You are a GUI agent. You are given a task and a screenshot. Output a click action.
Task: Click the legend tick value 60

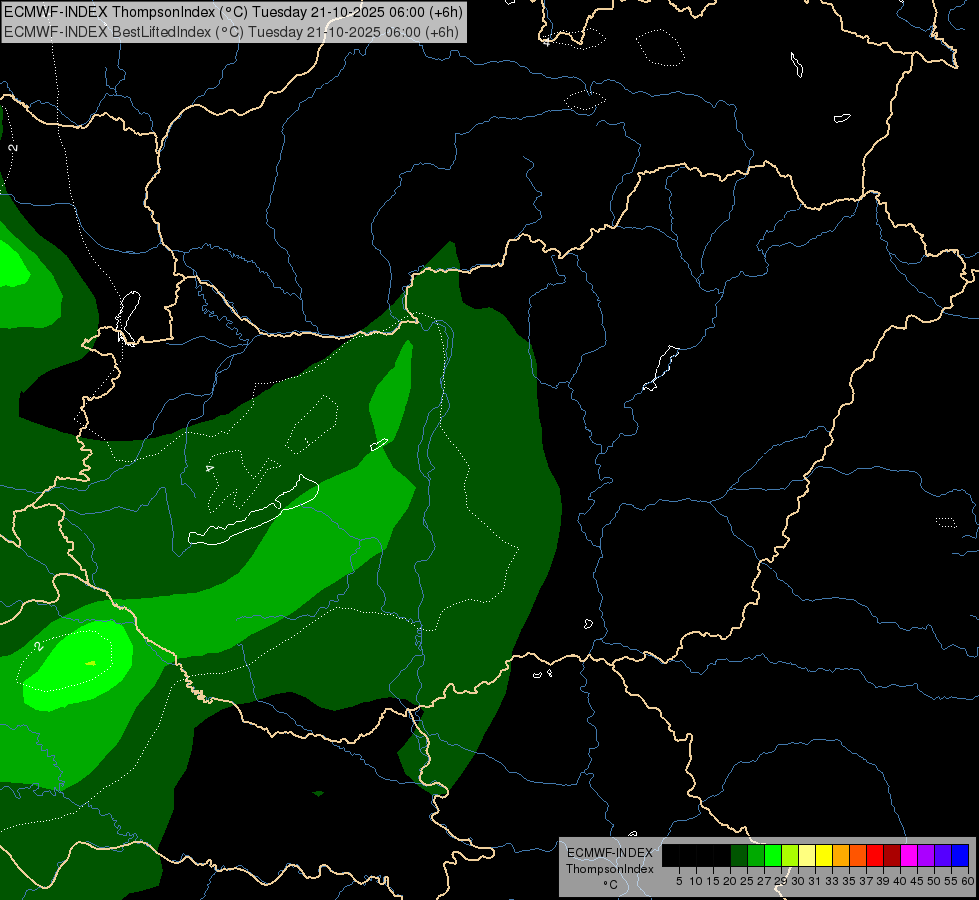(x=968, y=881)
